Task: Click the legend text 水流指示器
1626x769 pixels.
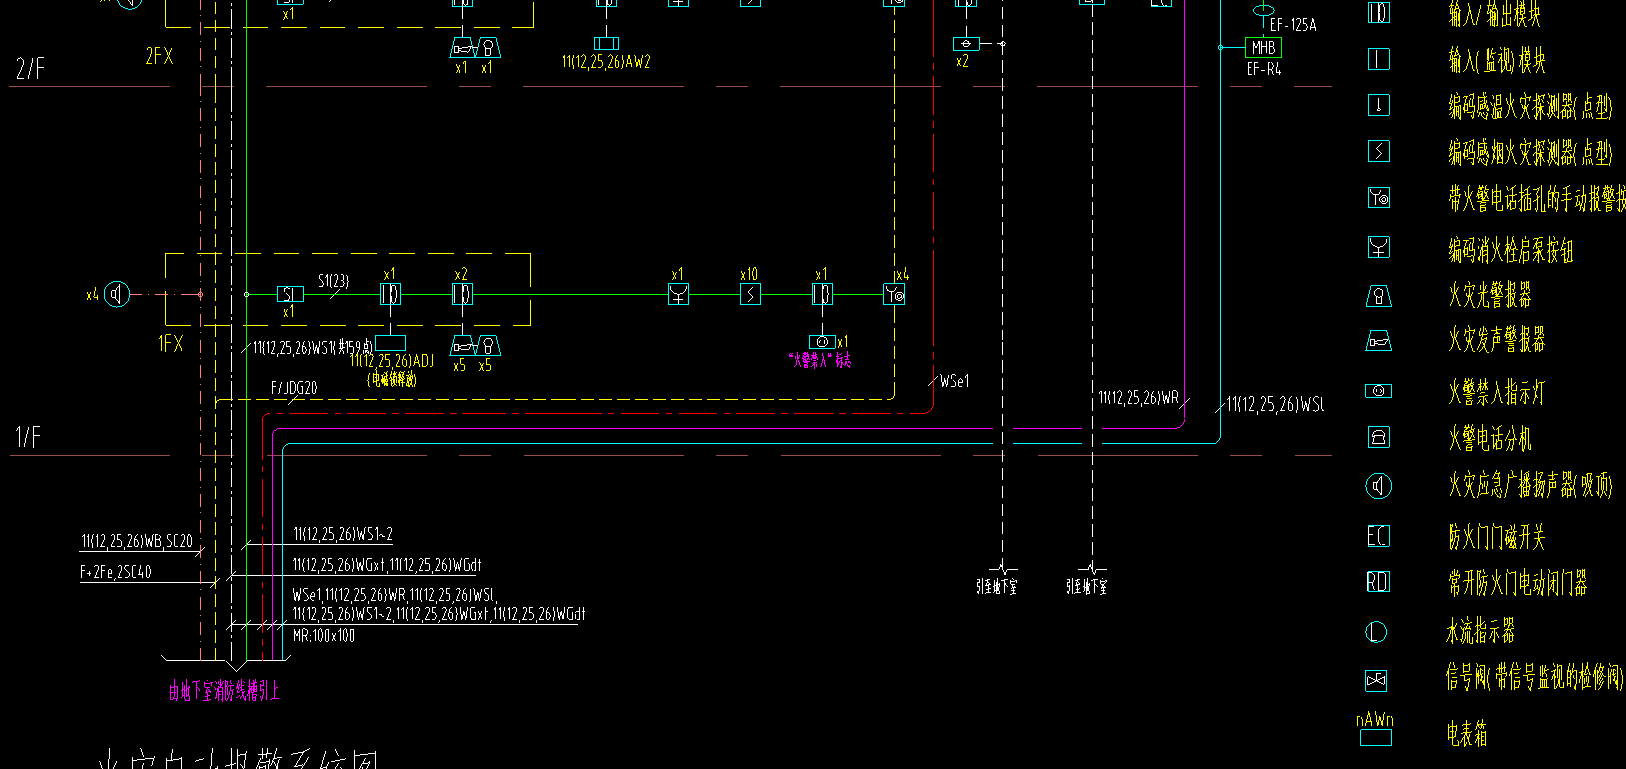Action: 1481,631
